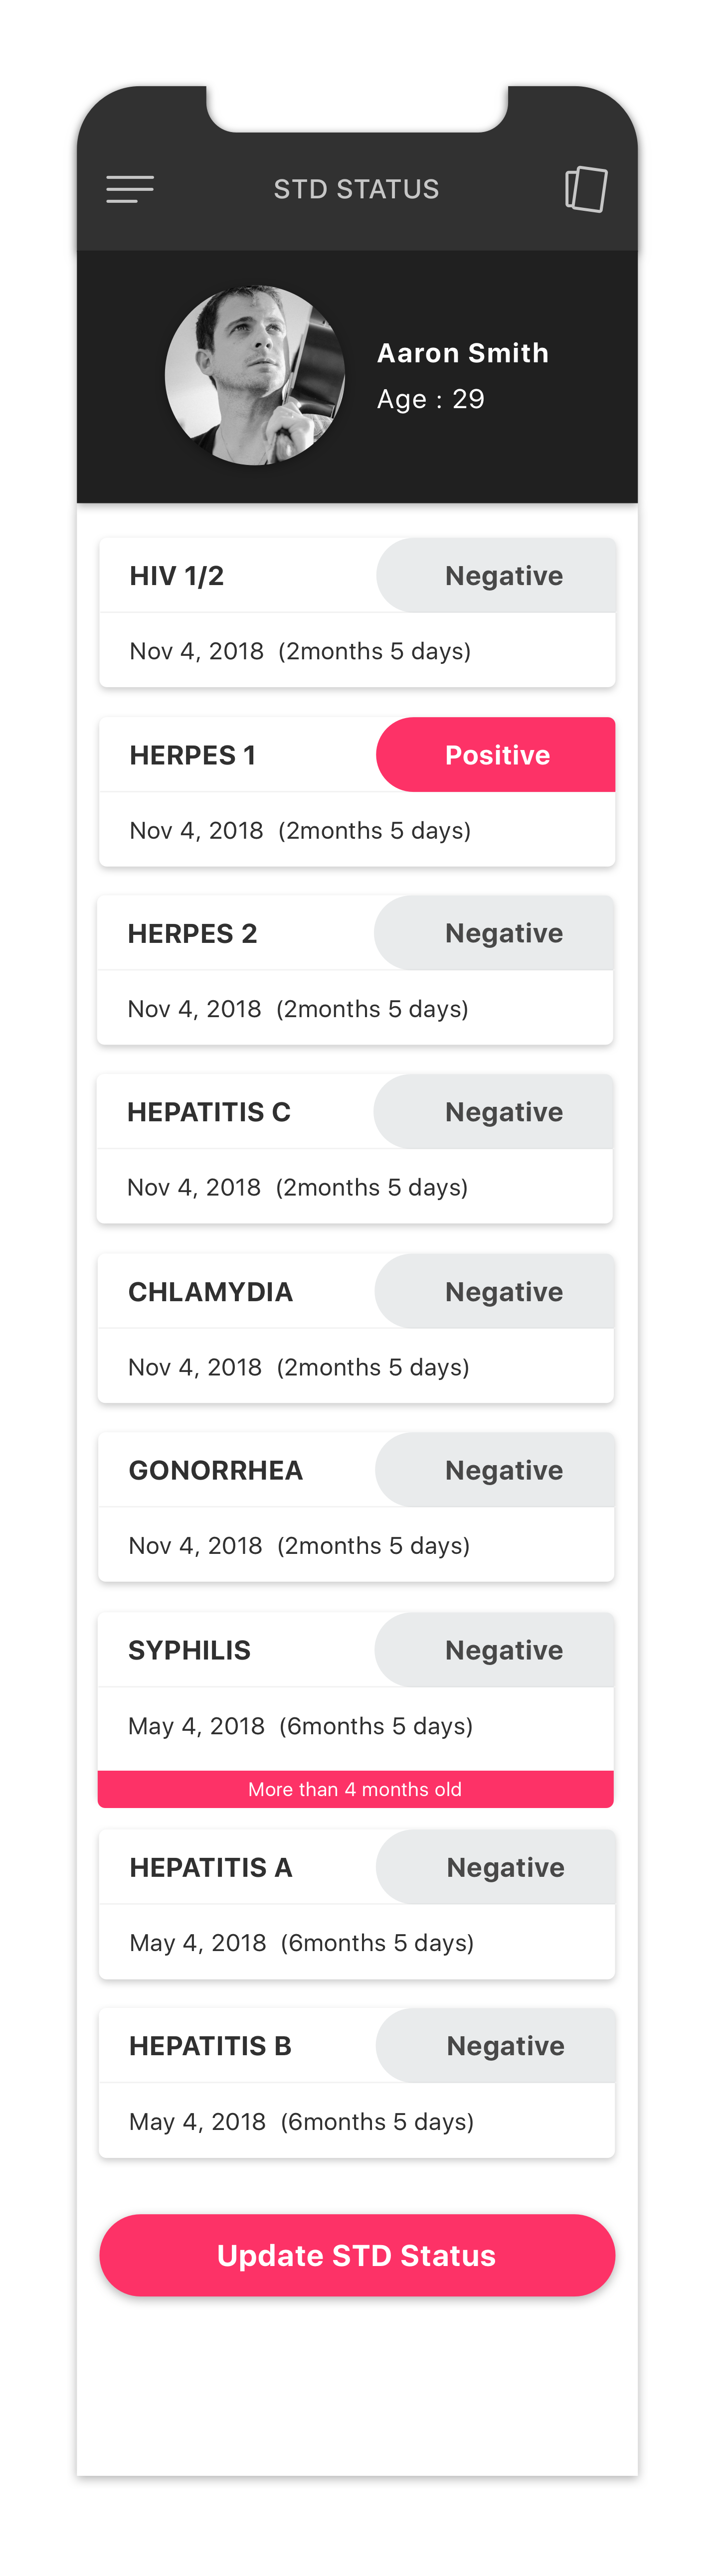Screen dimensions: 715x2576
Task: Tap the CHLAMYDIA test name
Action: (211, 1292)
